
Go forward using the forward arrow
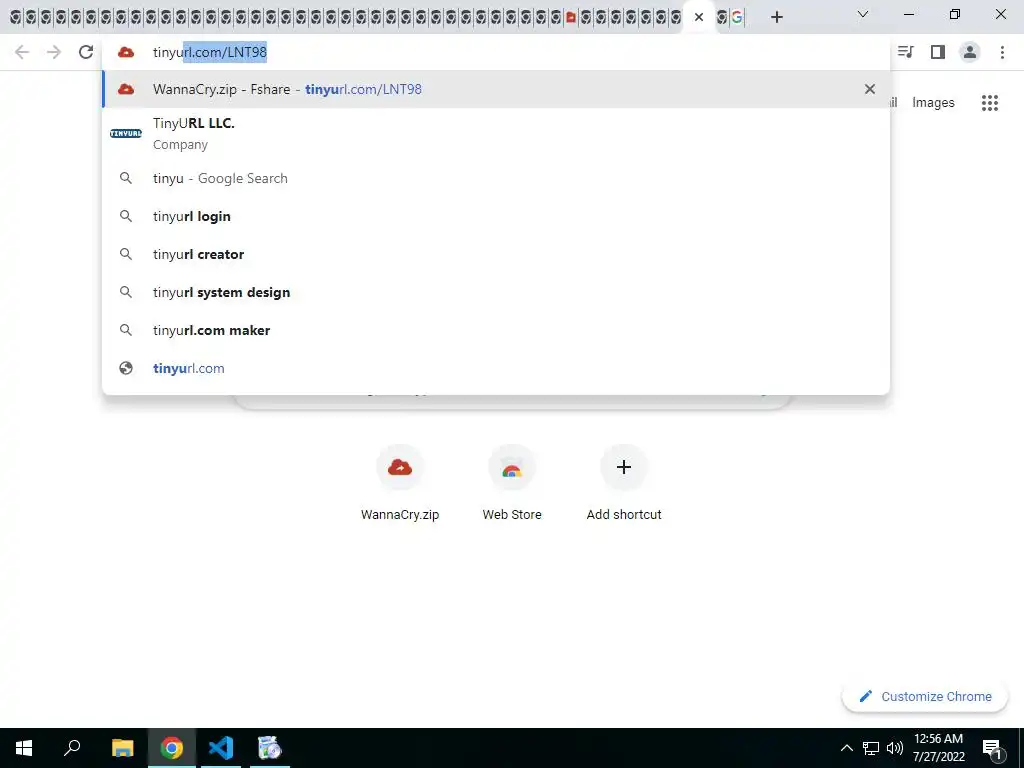point(54,52)
